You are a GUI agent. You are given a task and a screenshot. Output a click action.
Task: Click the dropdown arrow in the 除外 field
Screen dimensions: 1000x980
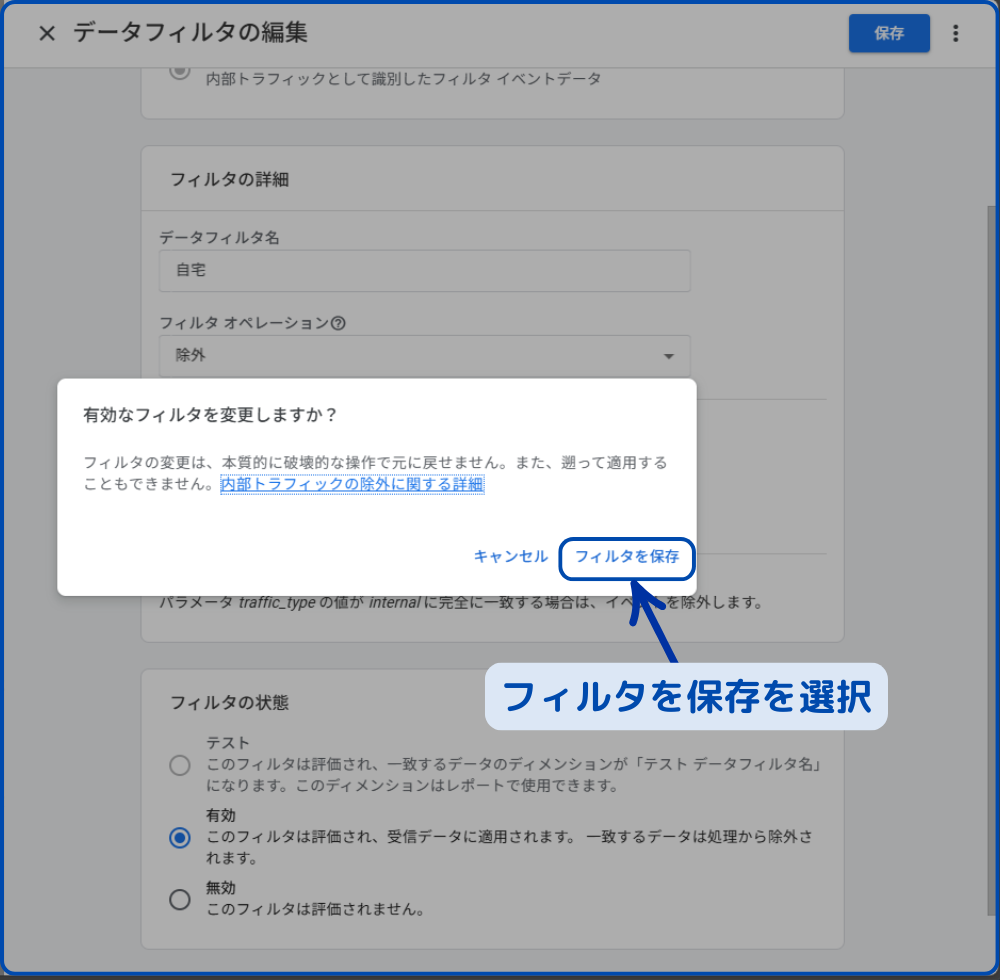[x=668, y=356]
